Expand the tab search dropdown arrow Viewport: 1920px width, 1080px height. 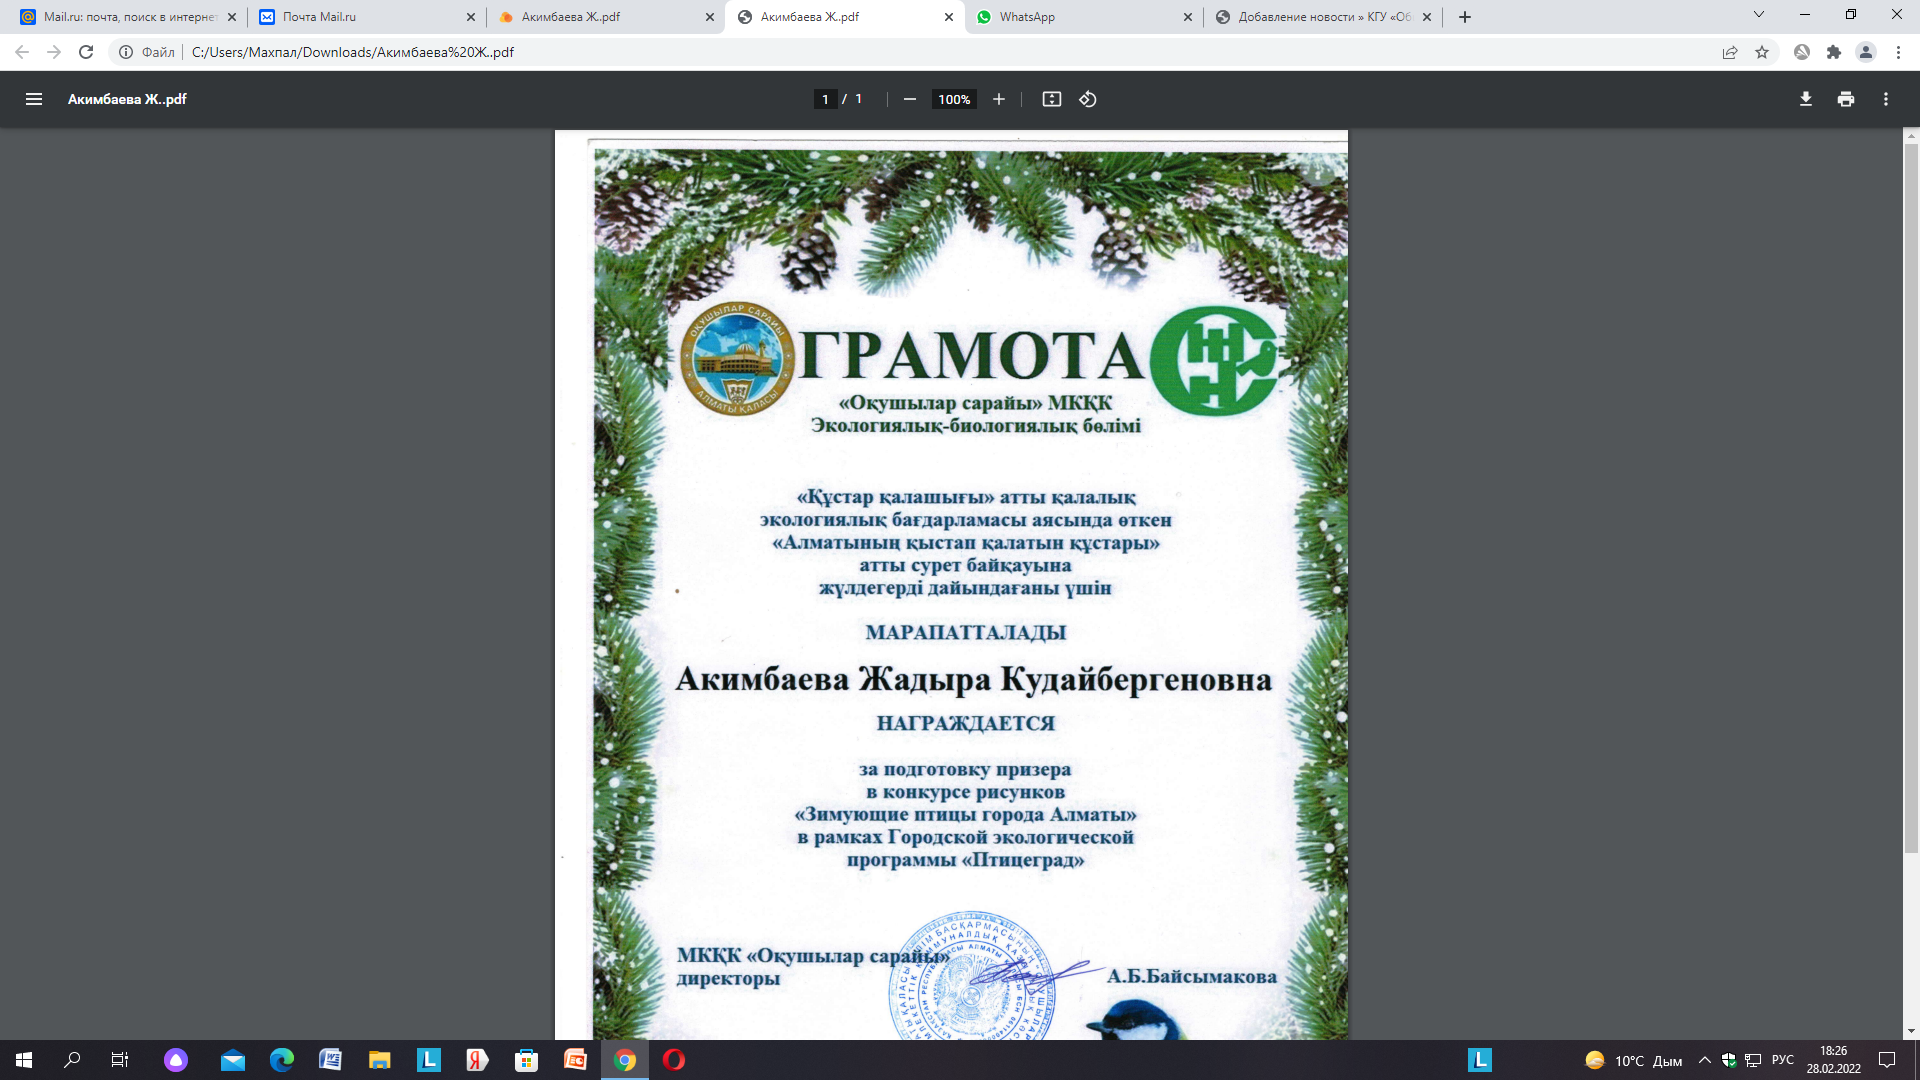1758,16
